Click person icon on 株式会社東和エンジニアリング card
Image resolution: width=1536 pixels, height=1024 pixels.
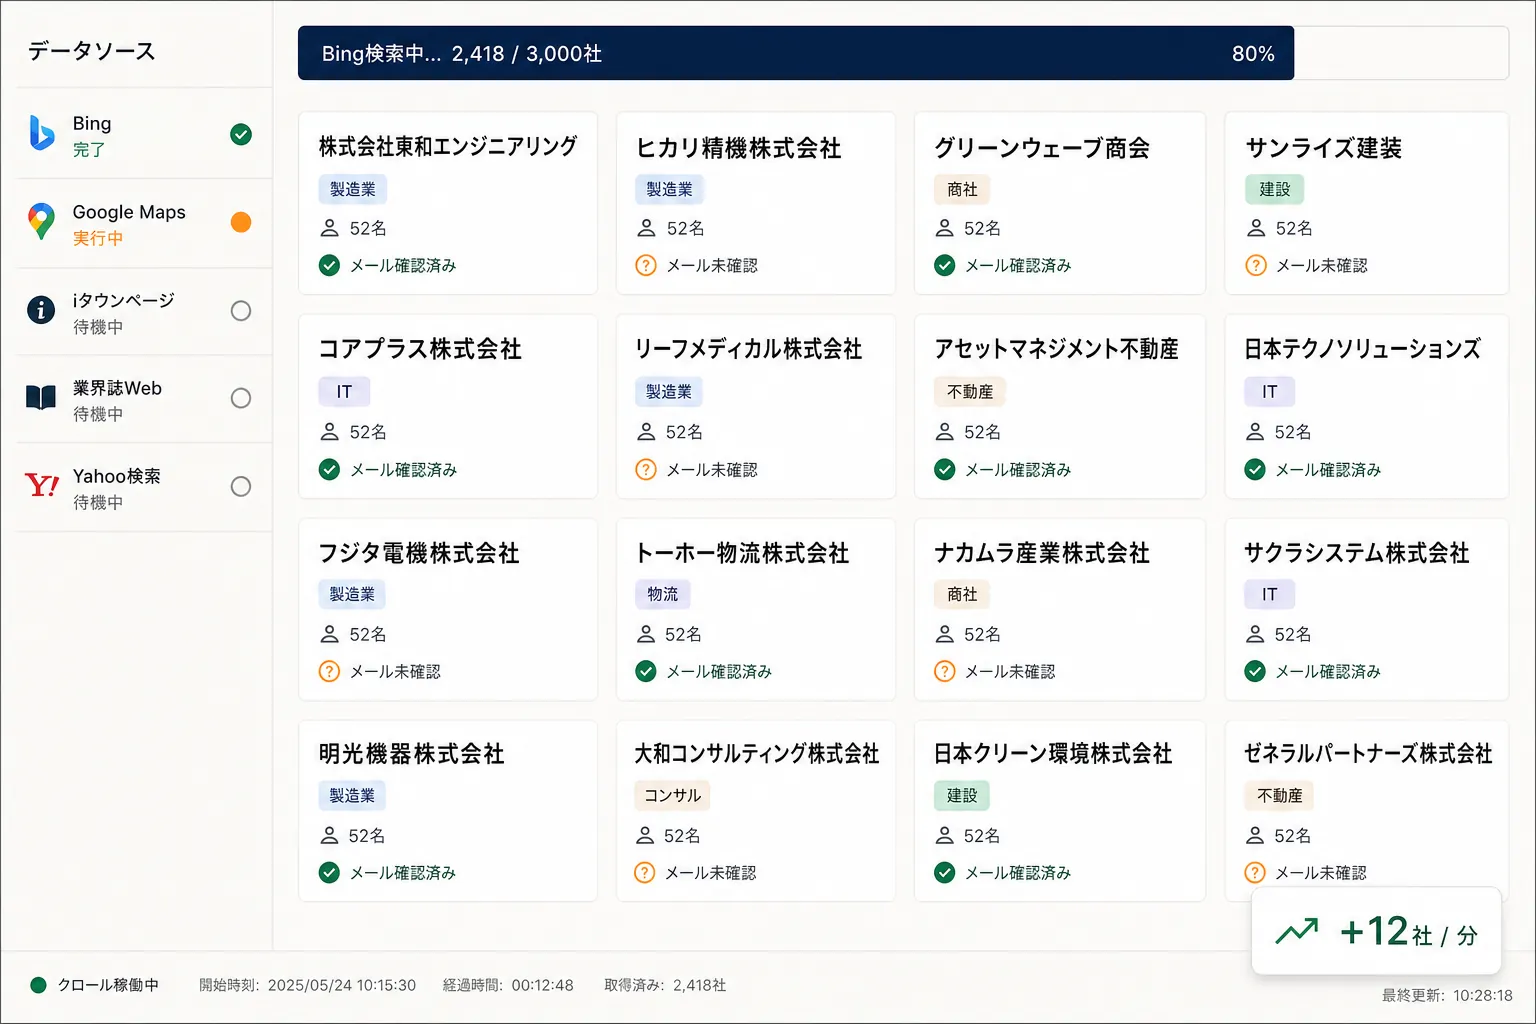pyautogui.click(x=329, y=228)
